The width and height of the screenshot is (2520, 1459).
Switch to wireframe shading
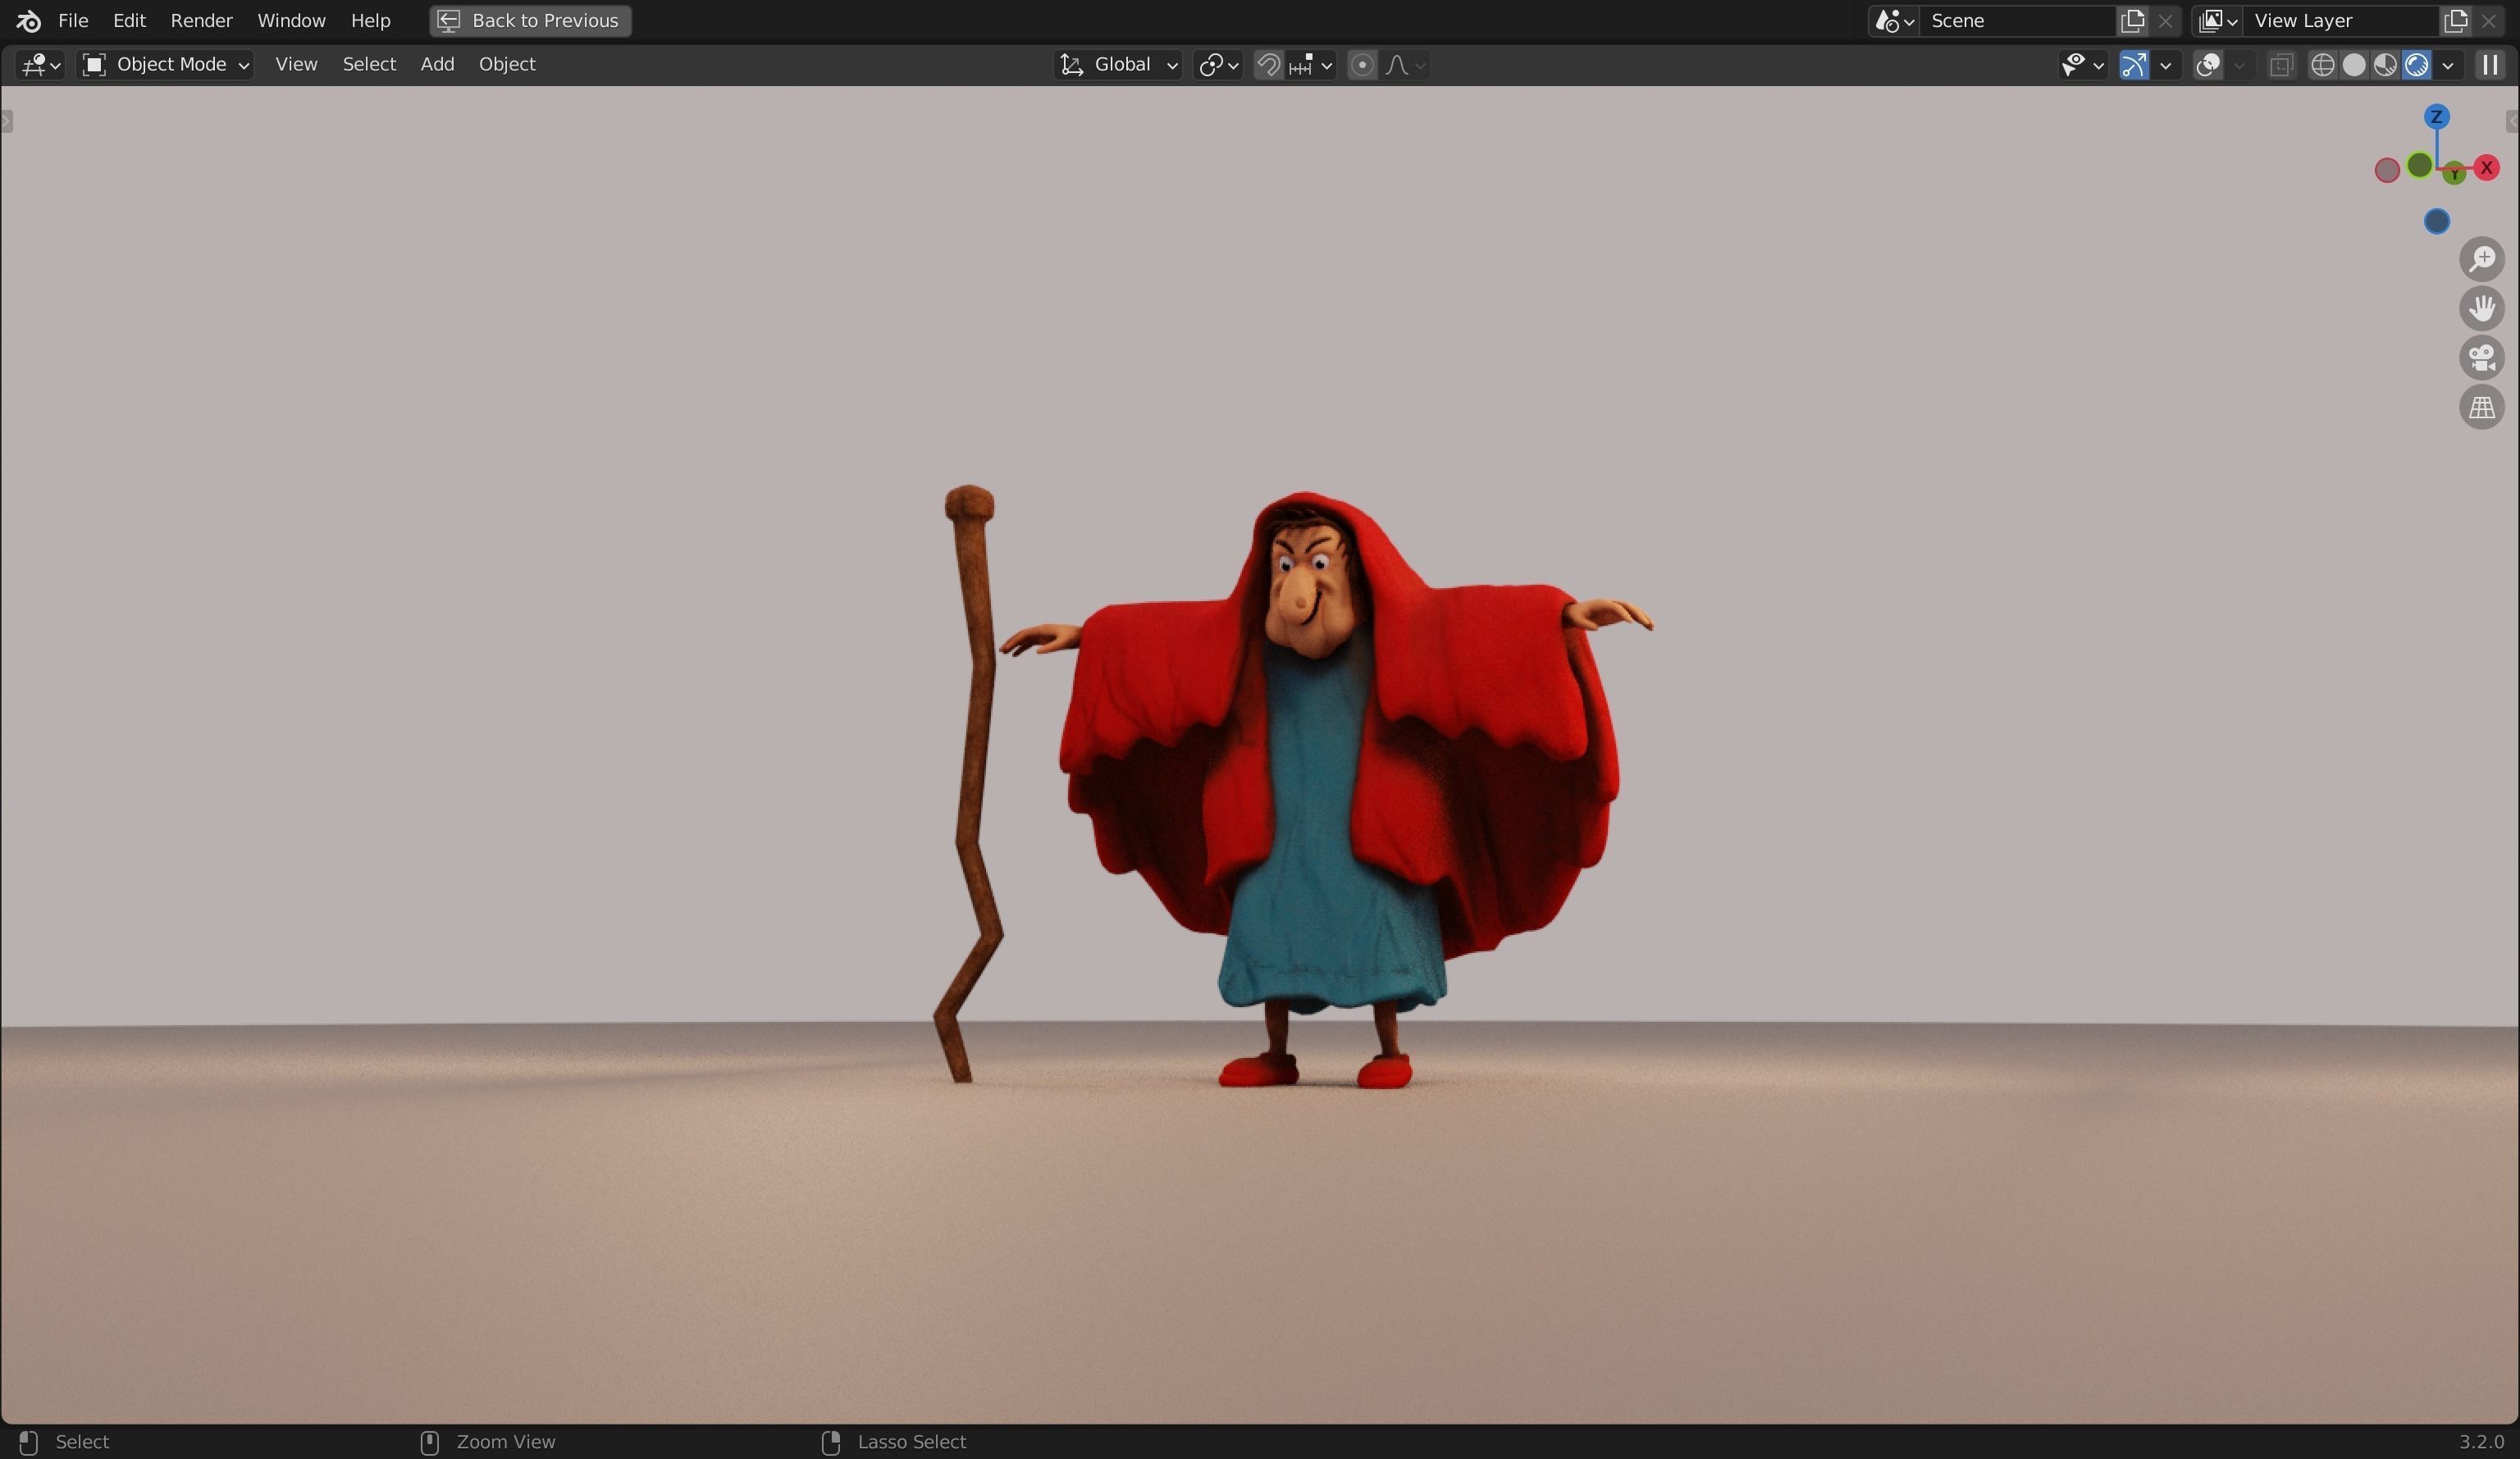coord(2322,65)
